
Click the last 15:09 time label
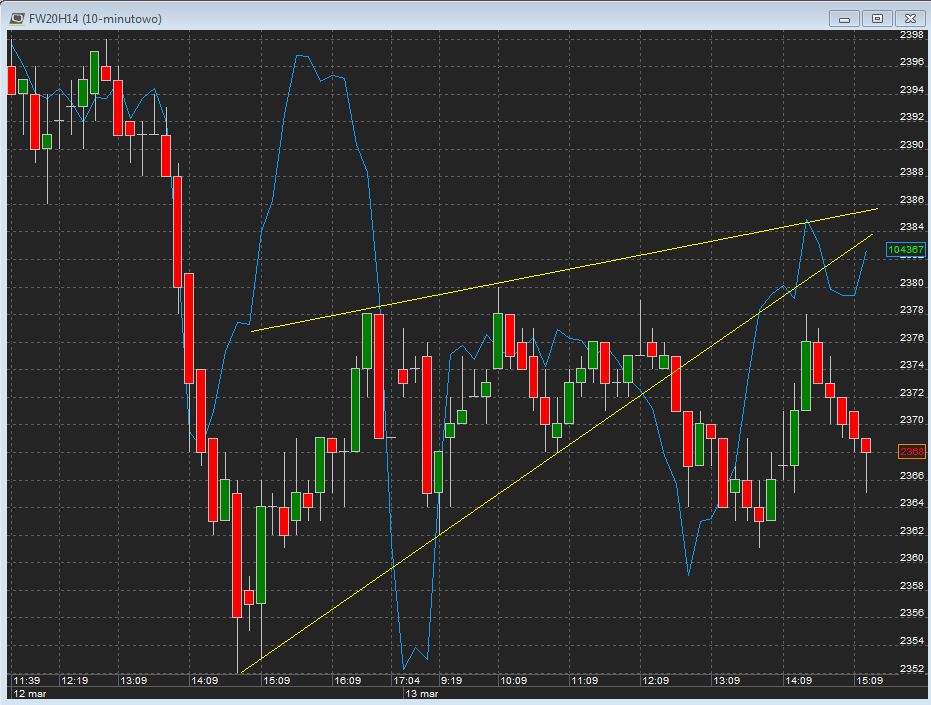[867, 681]
